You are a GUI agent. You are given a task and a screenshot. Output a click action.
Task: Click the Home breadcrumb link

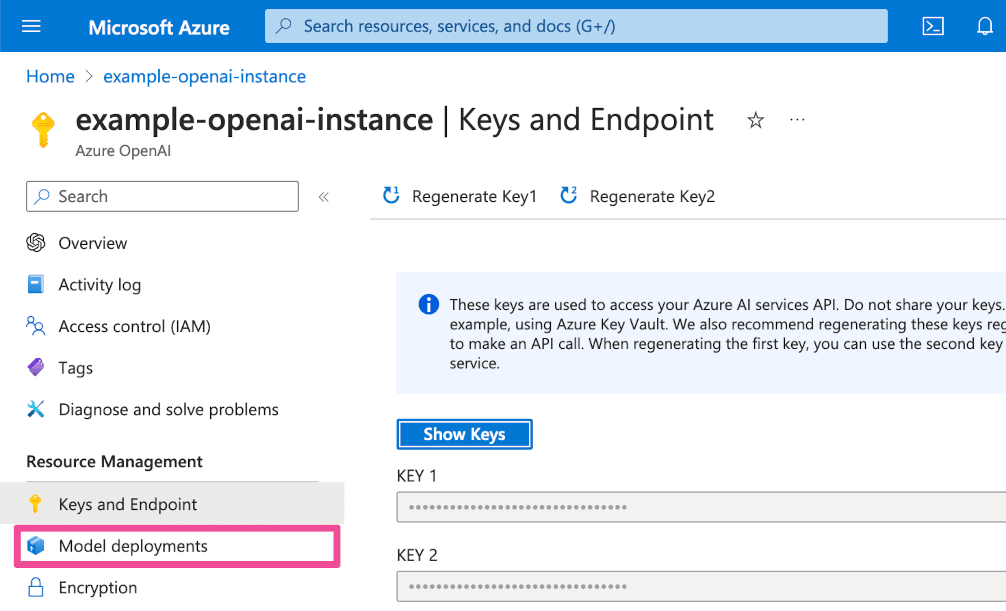tap(50, 76)
